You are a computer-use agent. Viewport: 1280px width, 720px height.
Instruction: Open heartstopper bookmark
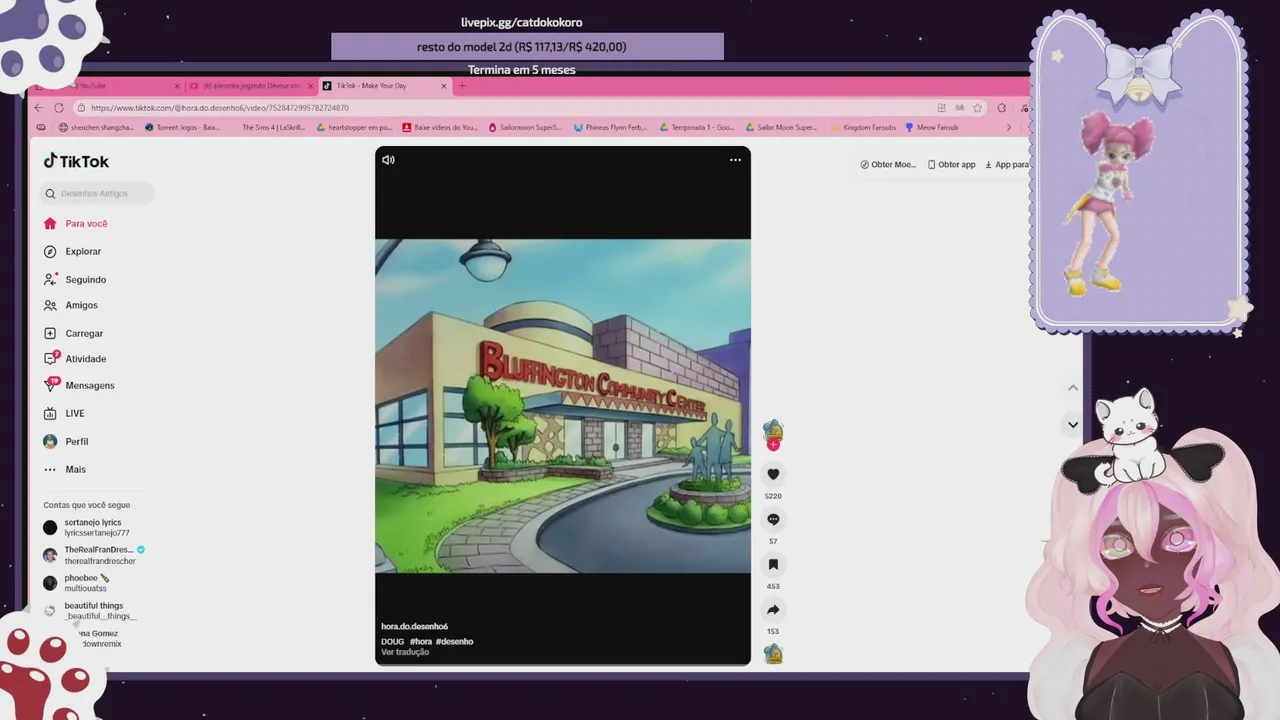(354, 128)
